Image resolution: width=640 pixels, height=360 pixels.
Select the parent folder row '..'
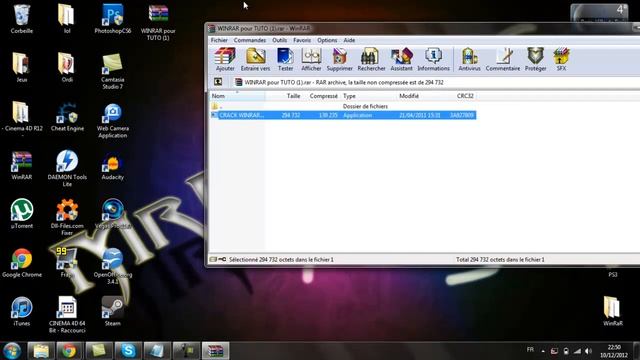coord(343,106)
